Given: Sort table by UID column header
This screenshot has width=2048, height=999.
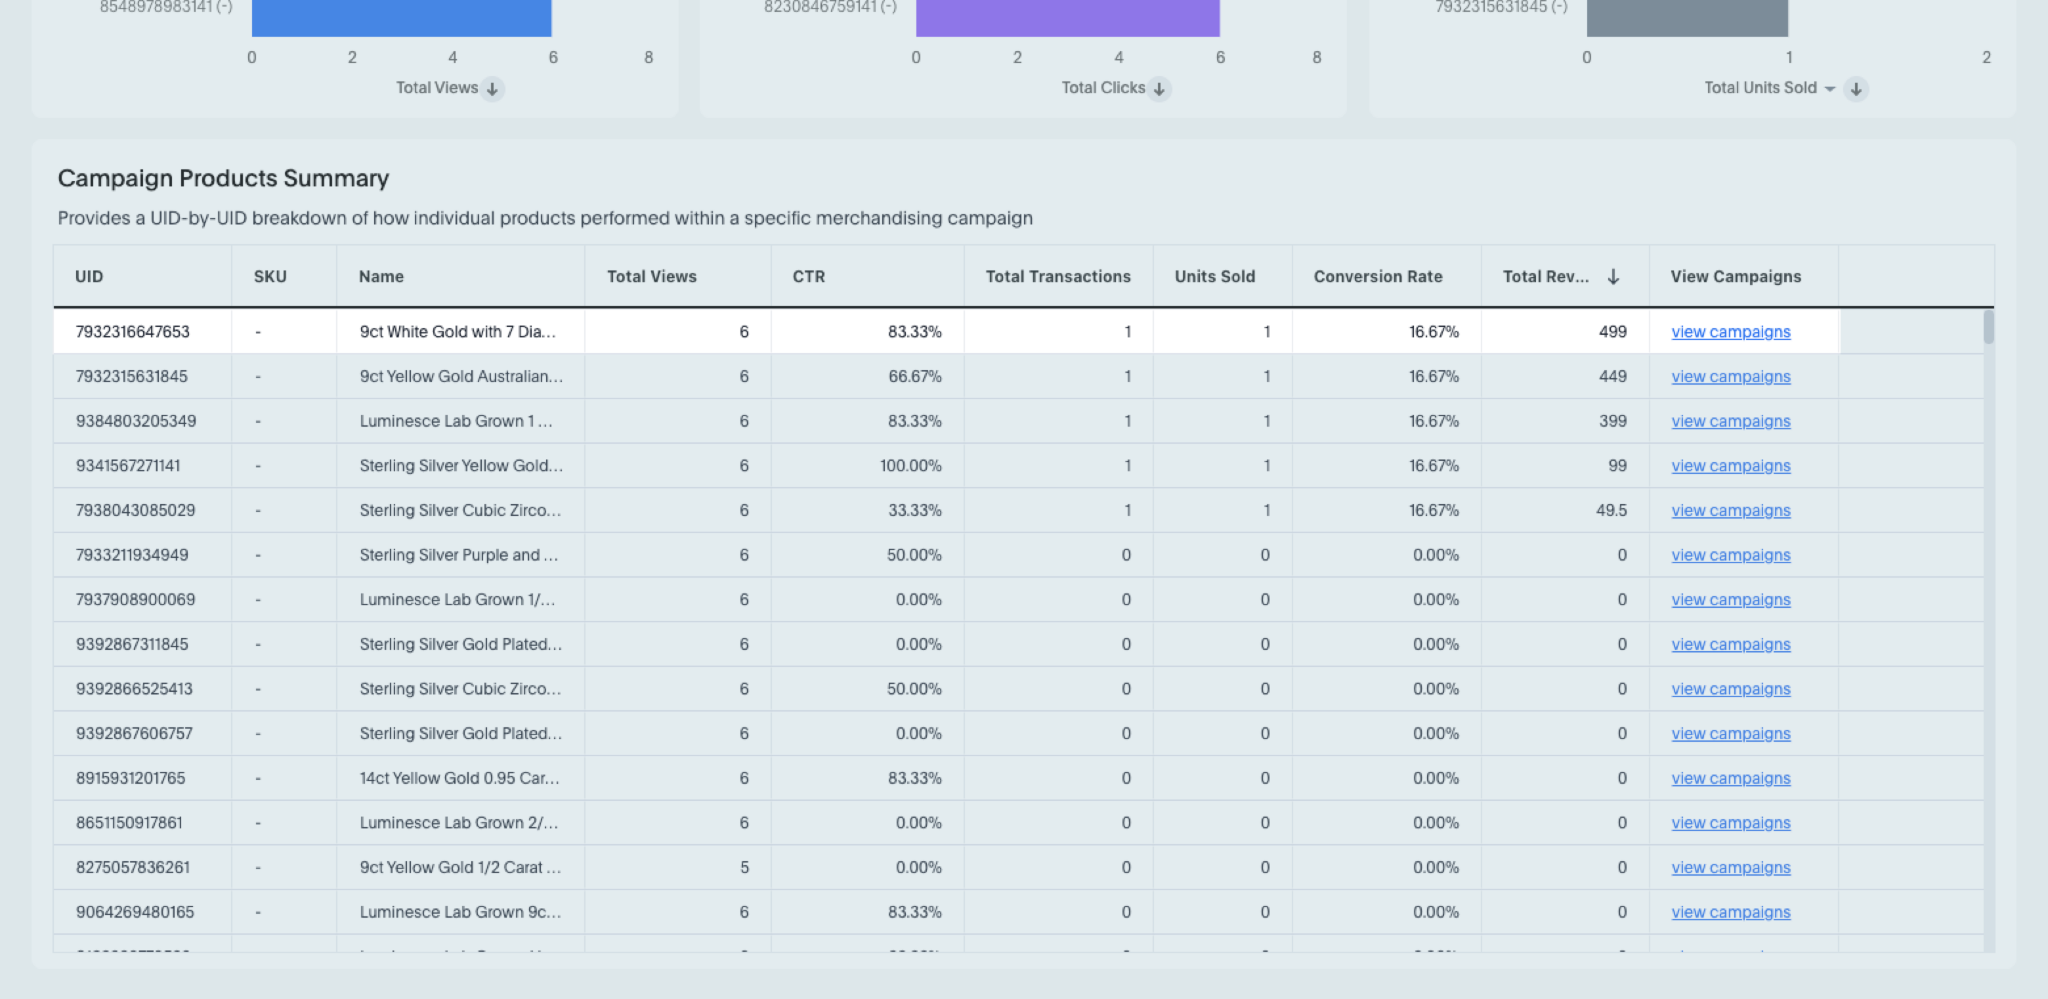Looking at the screenshot, I should 89,277.
